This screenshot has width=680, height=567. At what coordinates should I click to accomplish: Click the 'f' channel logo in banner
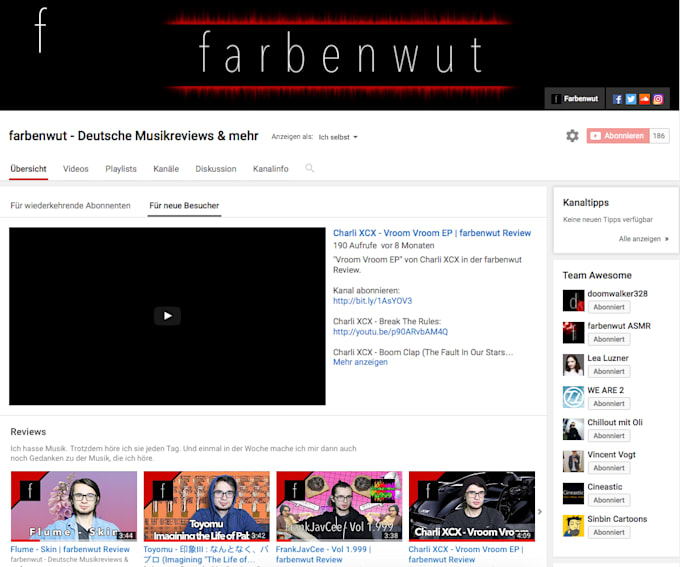click(40, 30)
